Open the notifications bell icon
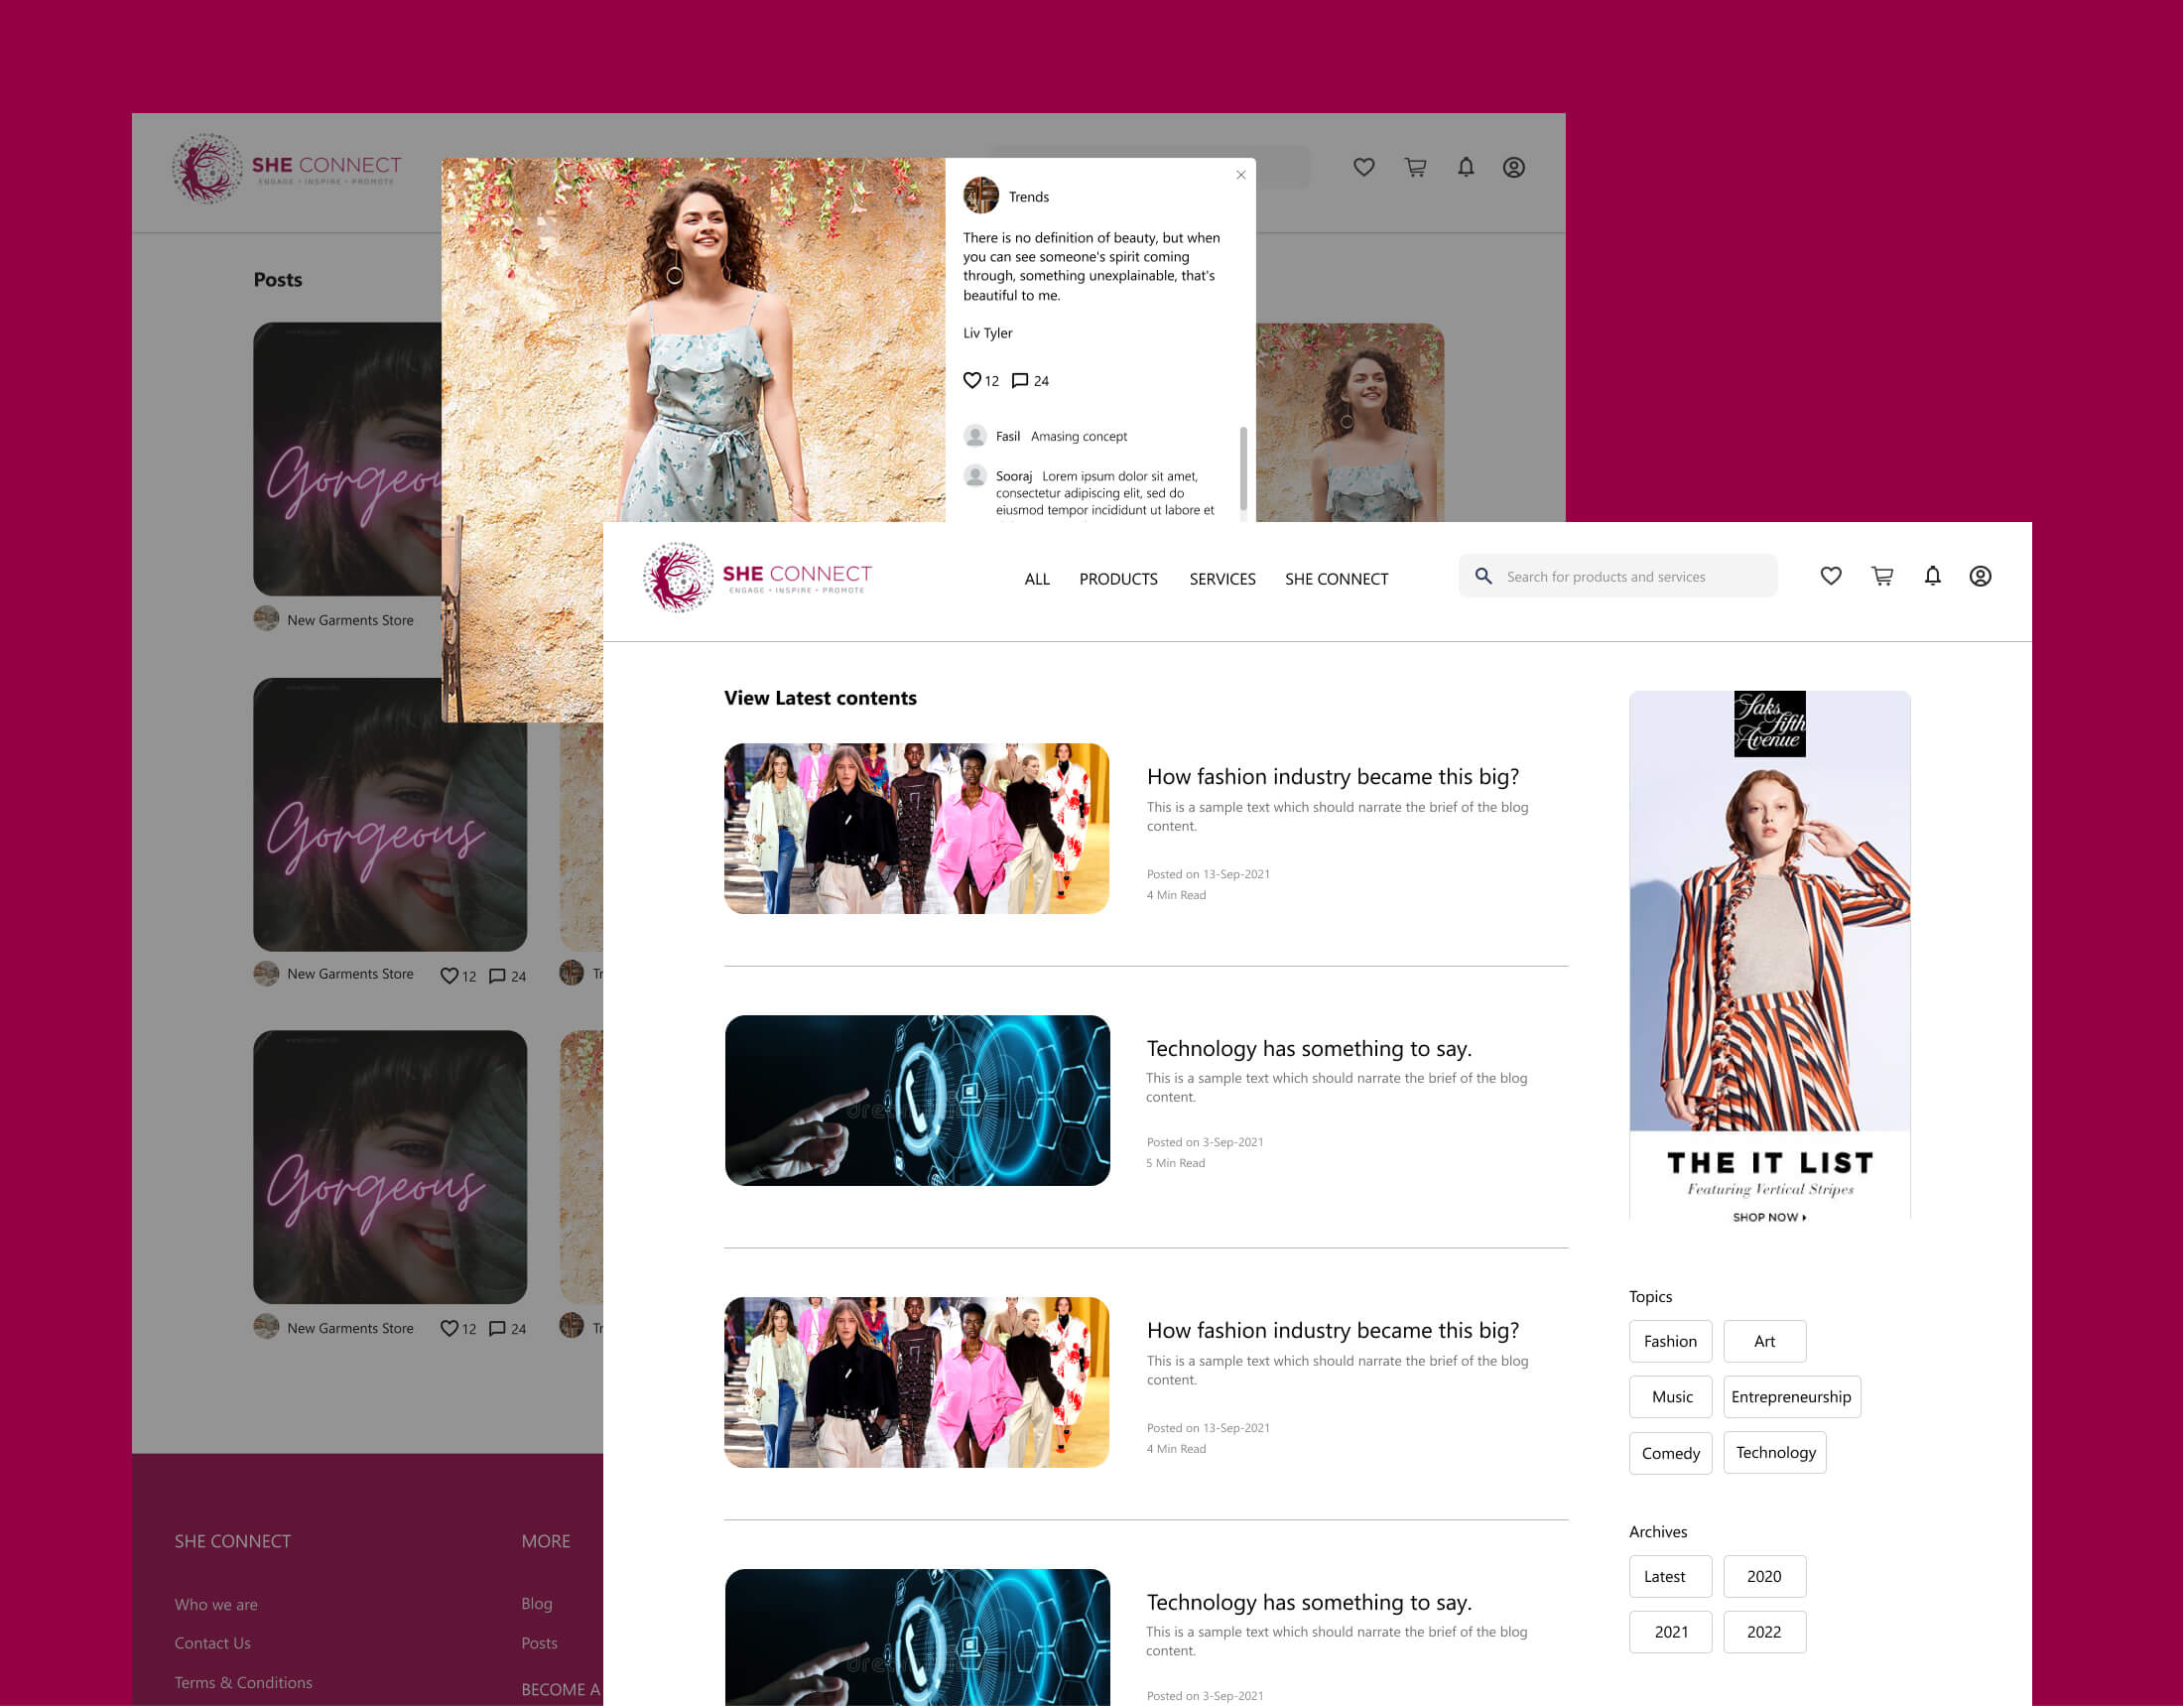The height and width of the screenshot is (1706, 2184). click(1932, 576)
